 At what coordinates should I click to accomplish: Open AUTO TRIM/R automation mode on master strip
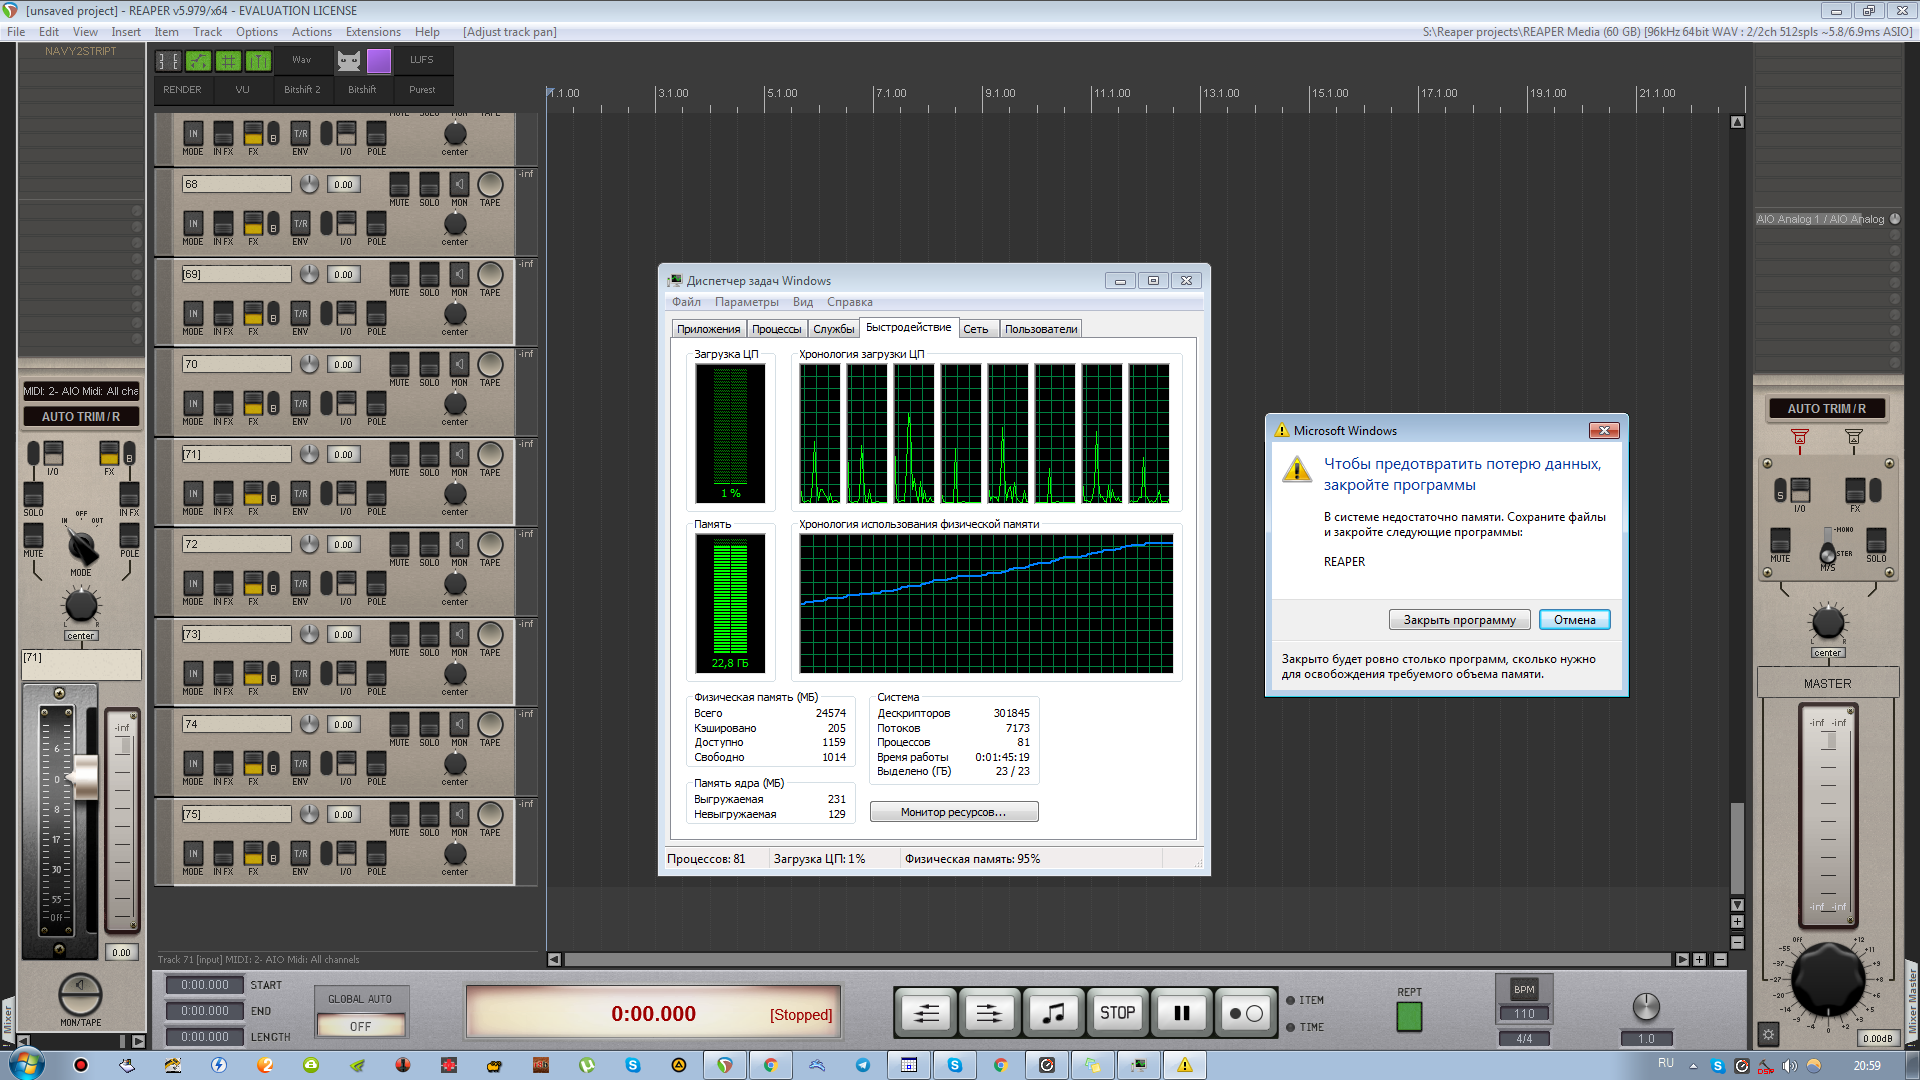pos(1826,408)
